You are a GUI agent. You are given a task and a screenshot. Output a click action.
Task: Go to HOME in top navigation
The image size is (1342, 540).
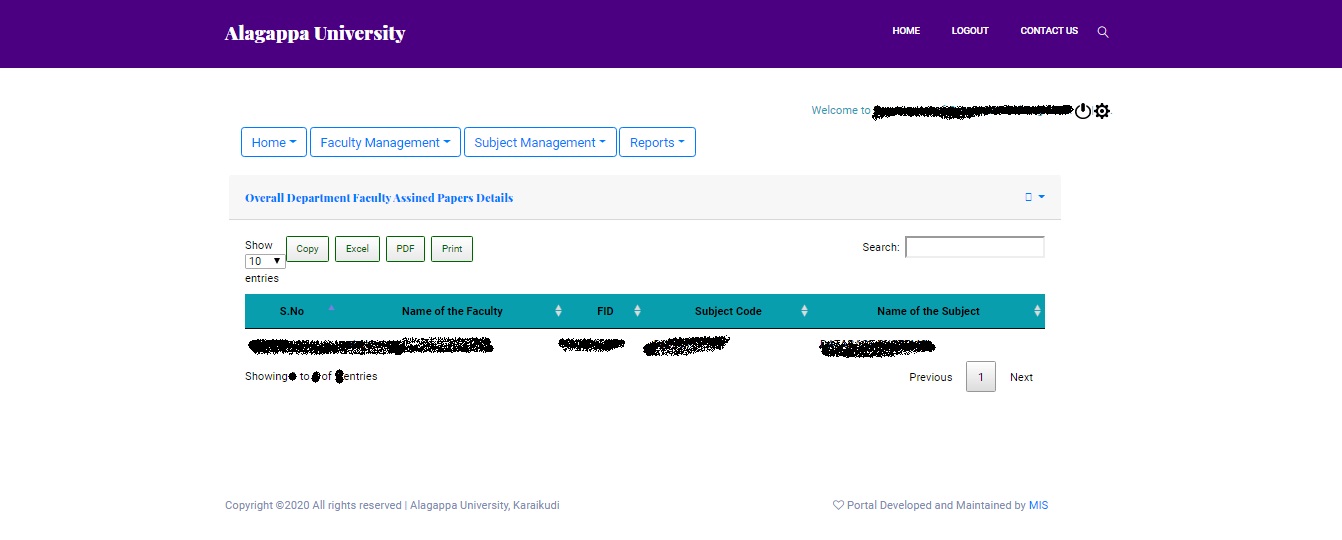coord(906,31)
